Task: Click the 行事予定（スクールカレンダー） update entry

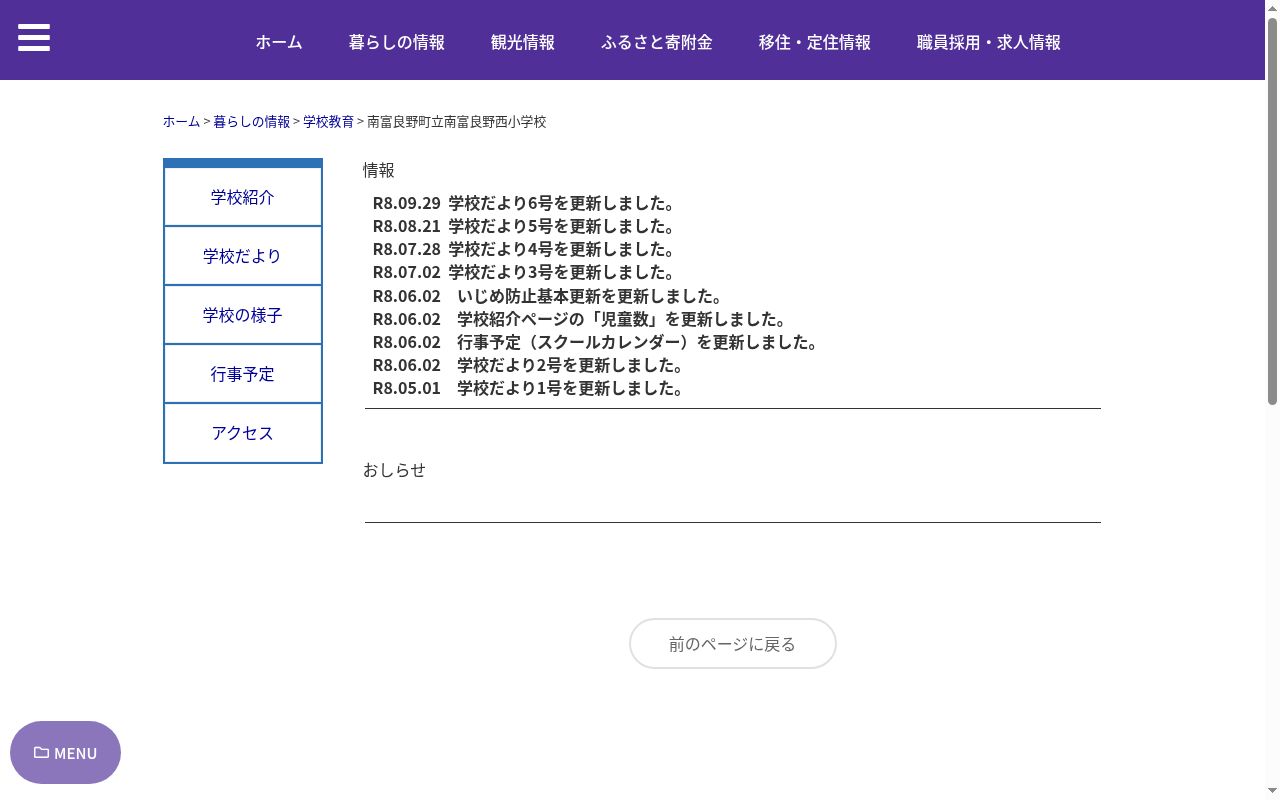Action: click(598, 342)
